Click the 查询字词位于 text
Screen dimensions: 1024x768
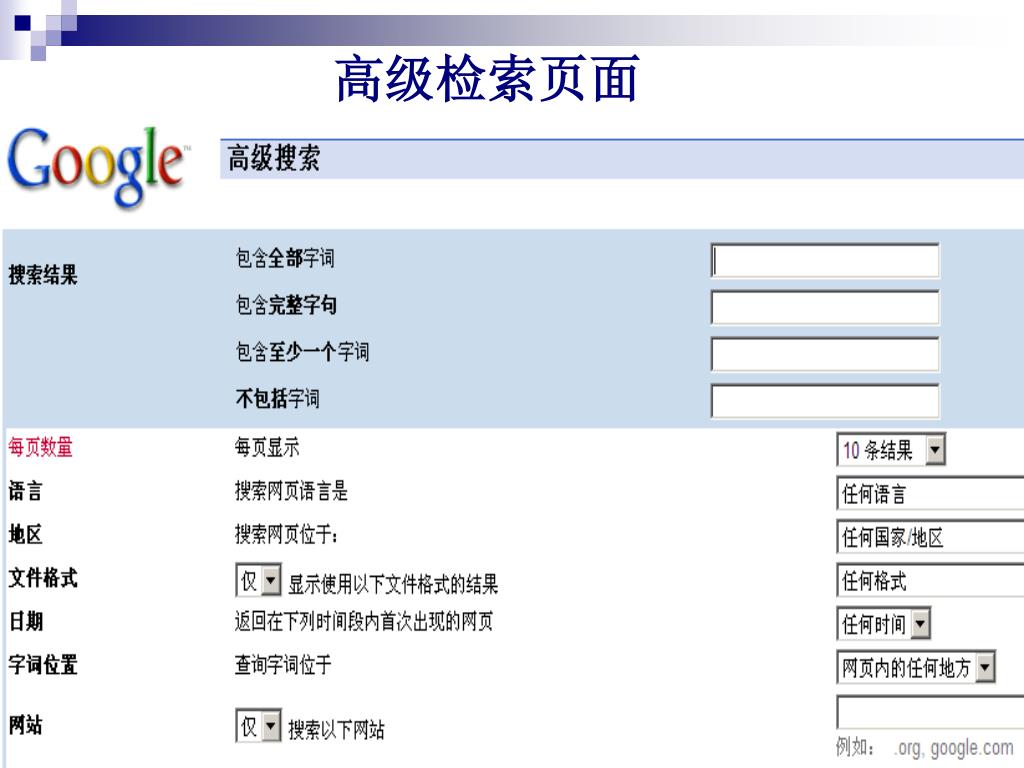tap(283, 665)
